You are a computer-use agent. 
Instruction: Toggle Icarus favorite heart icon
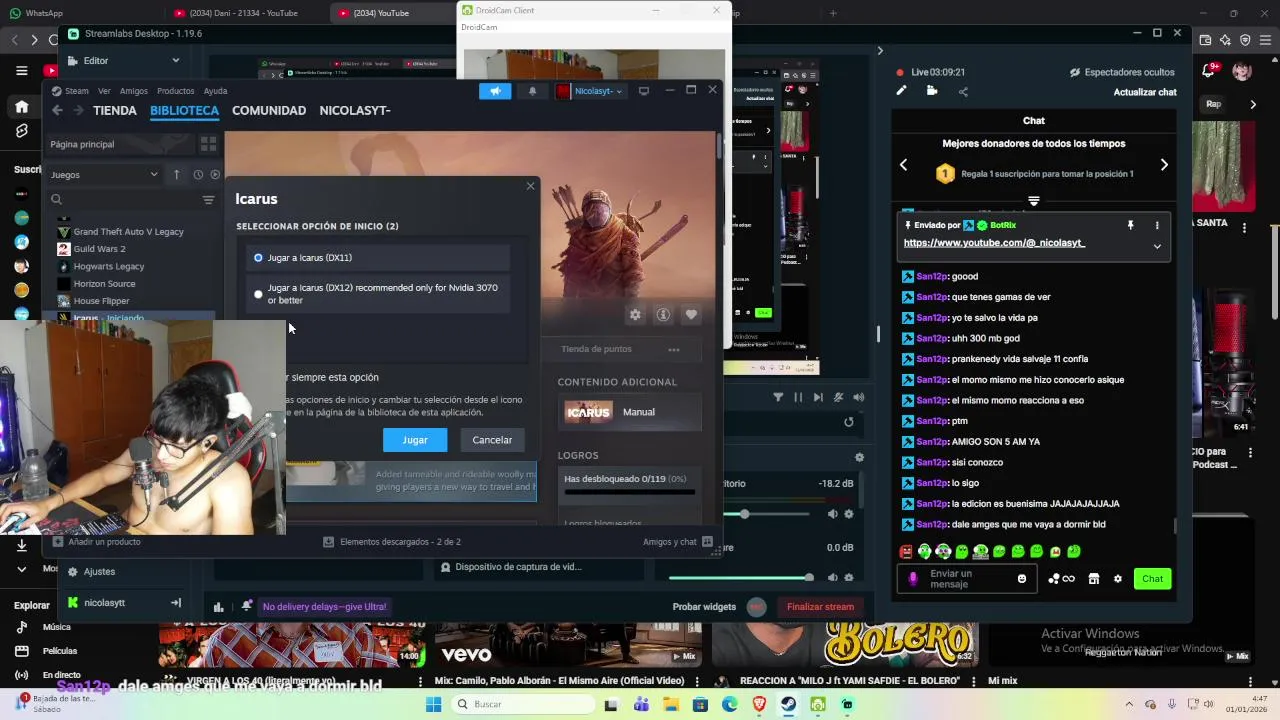pos(691,315)
